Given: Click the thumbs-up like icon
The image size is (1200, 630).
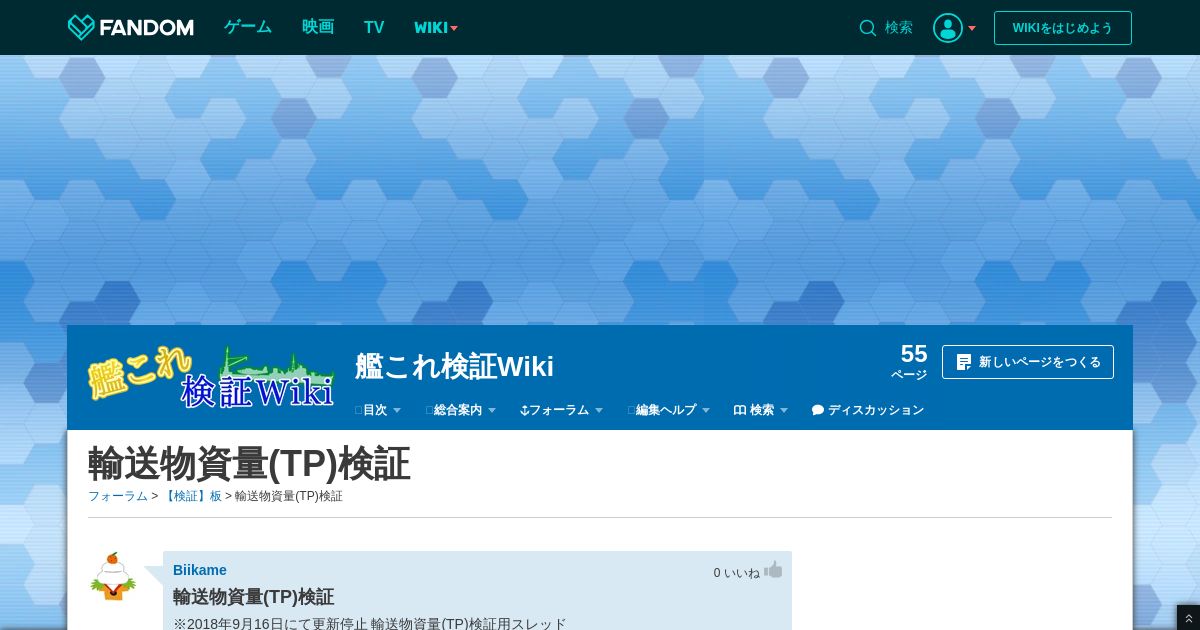Looking at the screenshot, I should coord(773,570).
